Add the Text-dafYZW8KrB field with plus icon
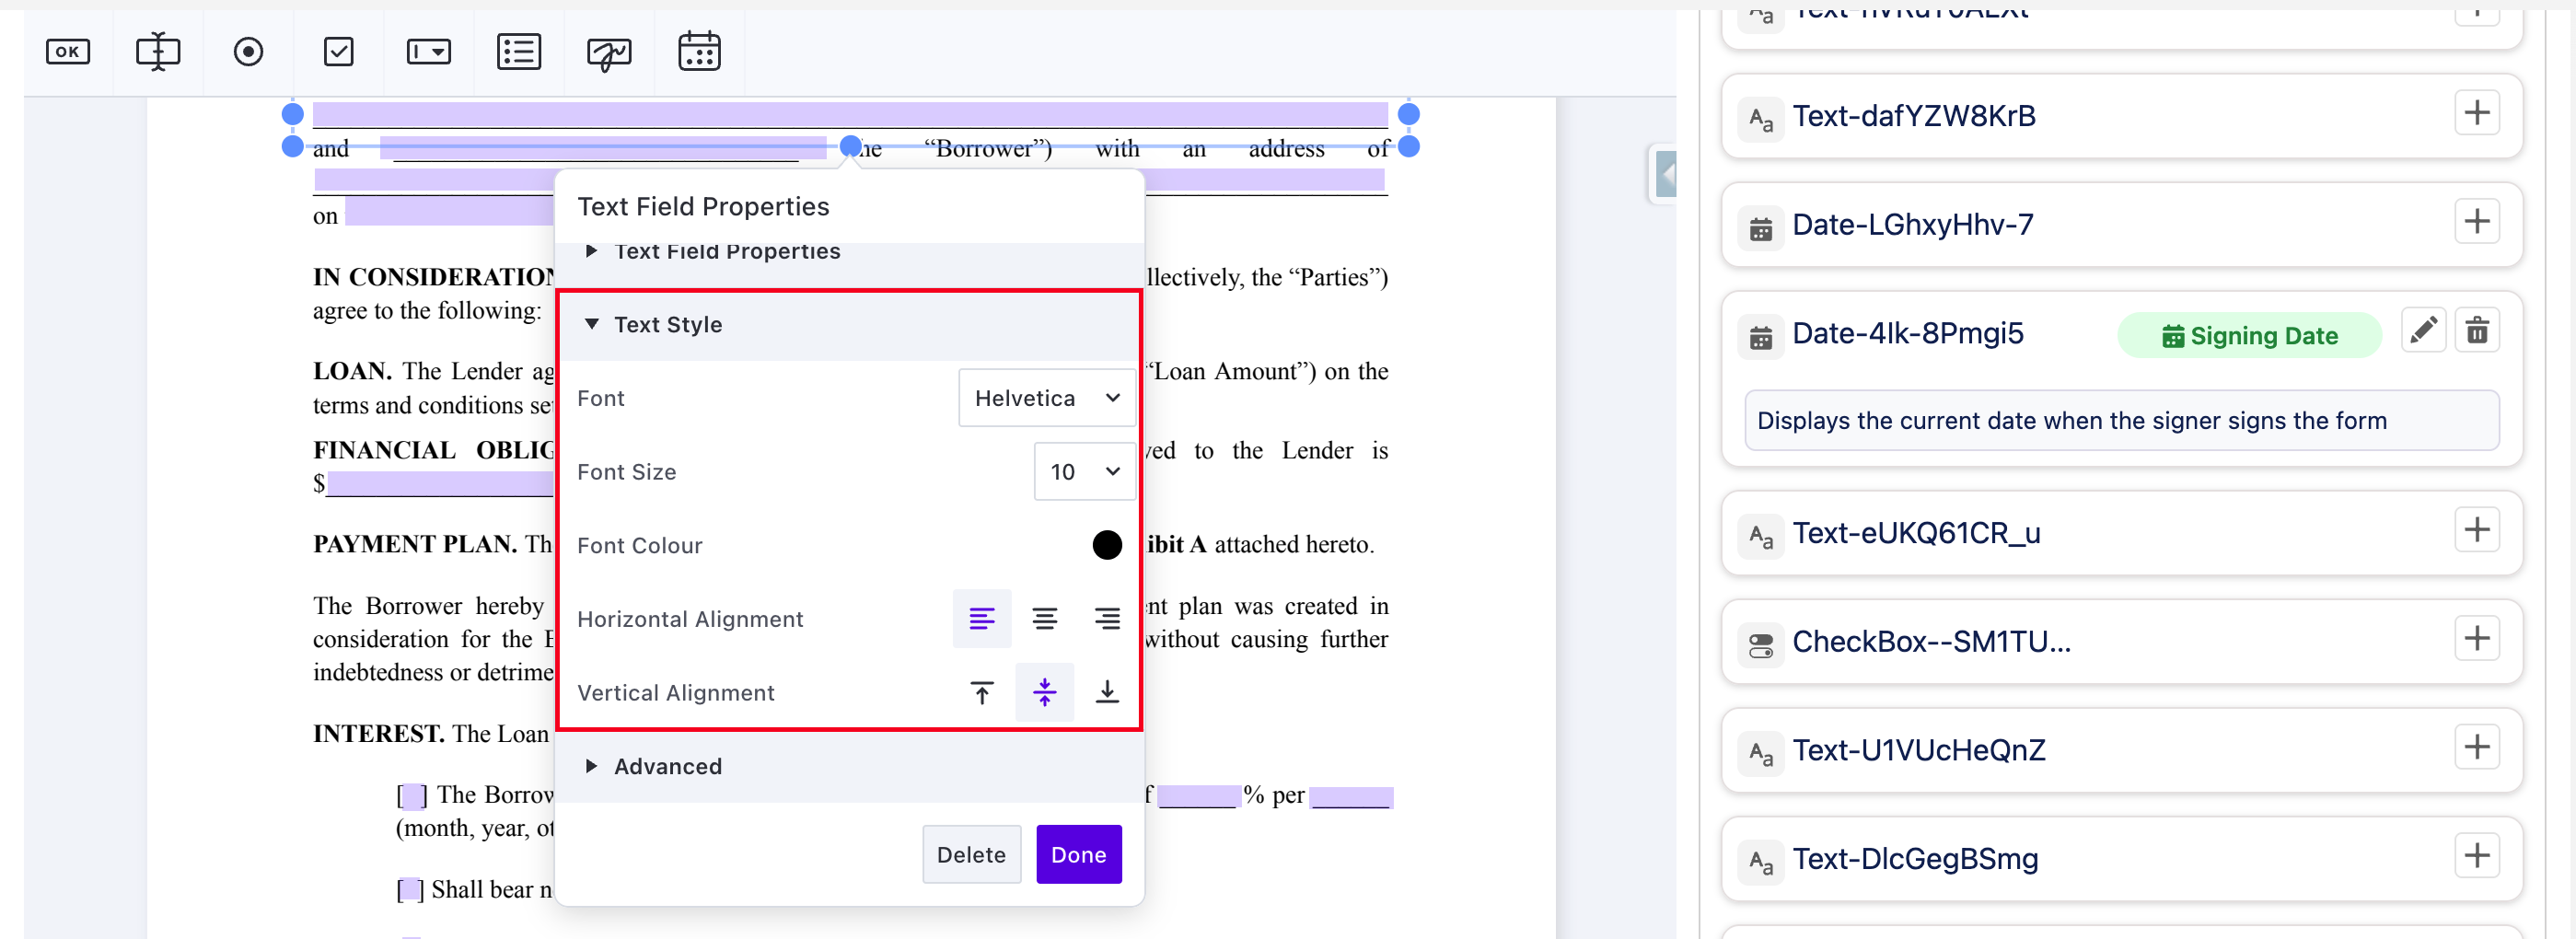Viewport: 2576px width, 939px height. [2477, 113]
